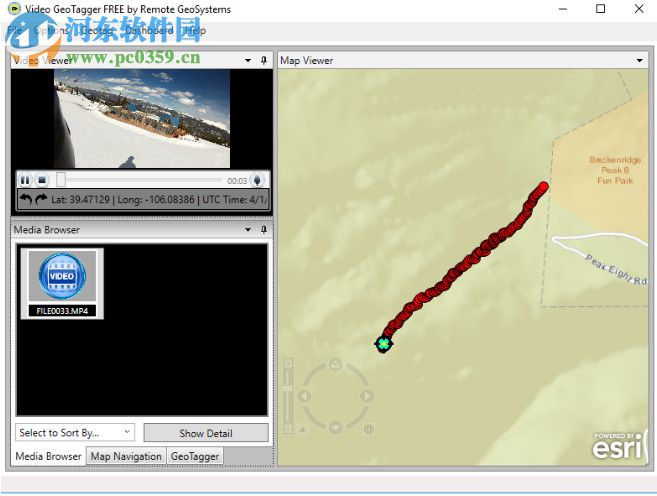Click the Peak Eight Rd map label
Image resolution: width=657 pixels, height=496 pixels.
pos(616,269)
